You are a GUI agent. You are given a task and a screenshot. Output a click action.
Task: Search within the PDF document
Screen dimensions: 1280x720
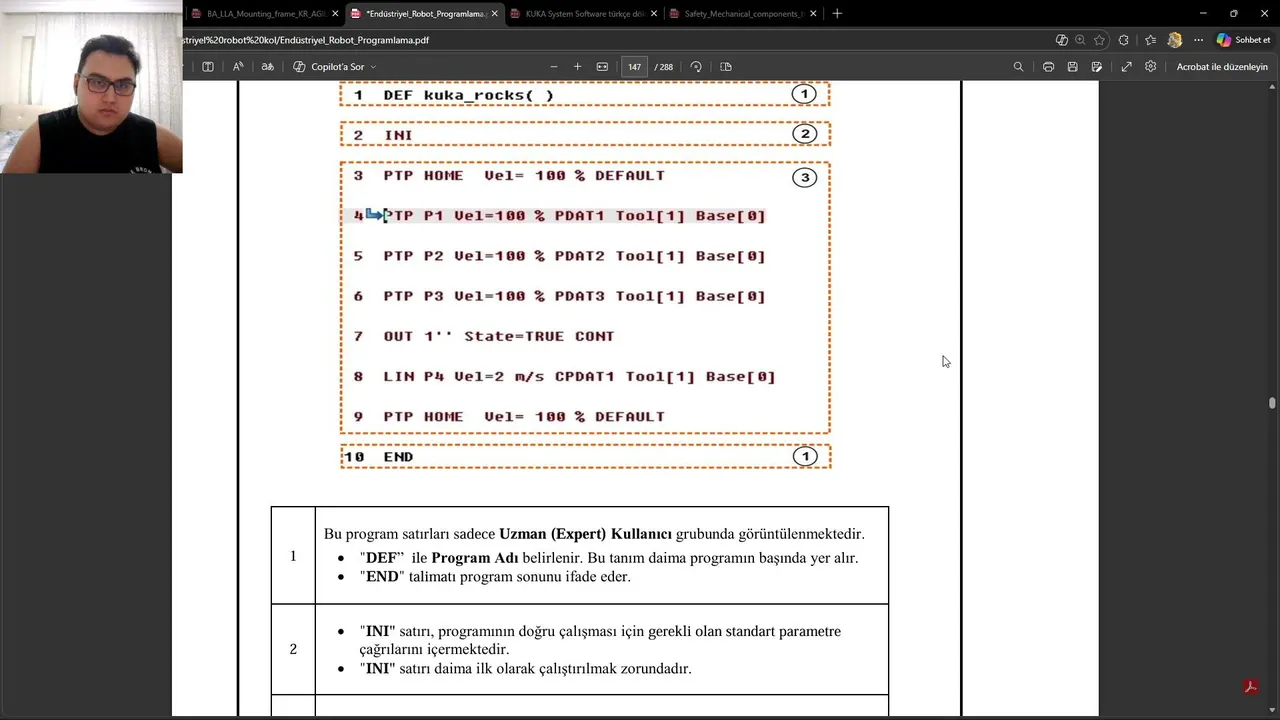(x=1018, y=67)
